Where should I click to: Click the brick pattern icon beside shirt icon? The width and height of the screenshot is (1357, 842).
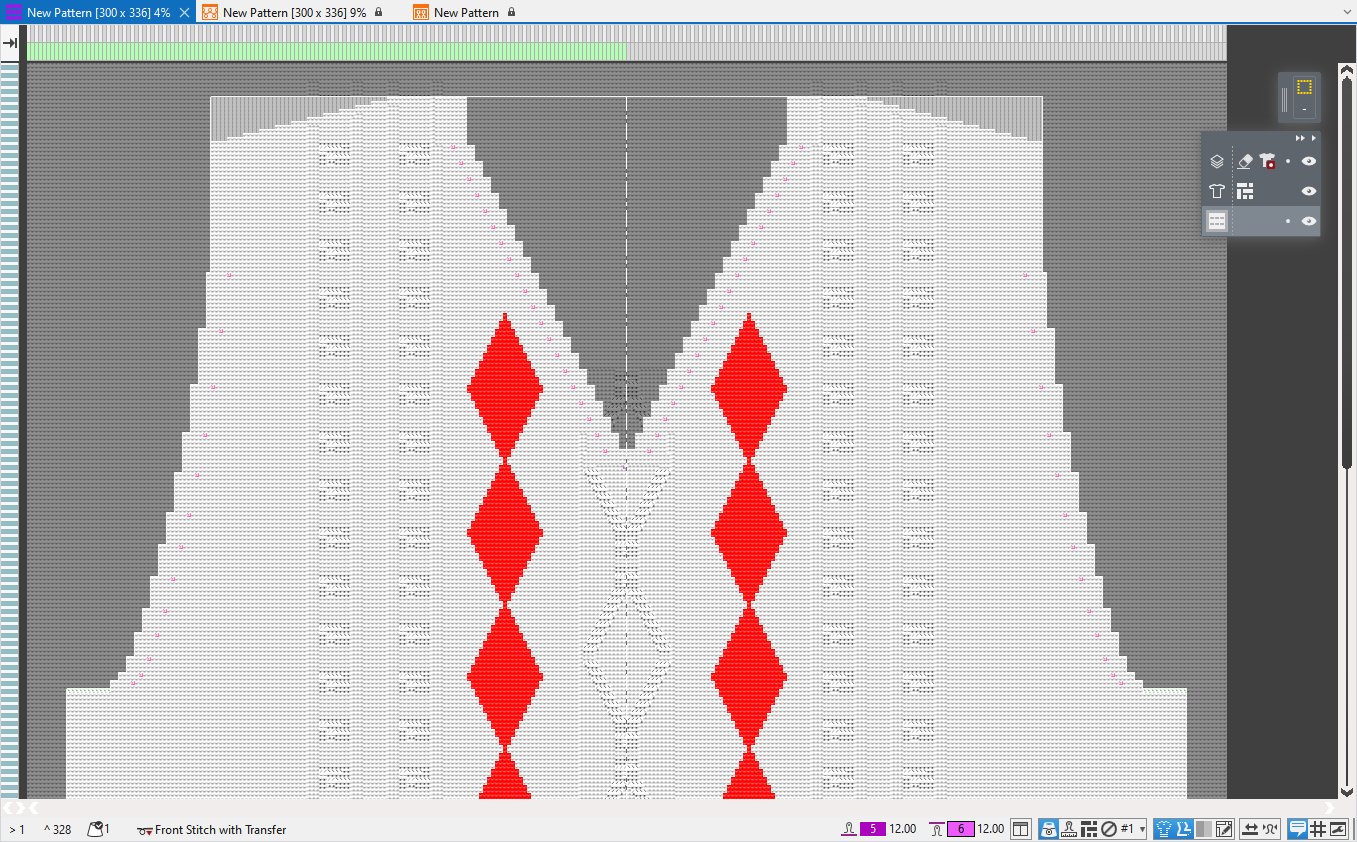[x=1244, y=191]
